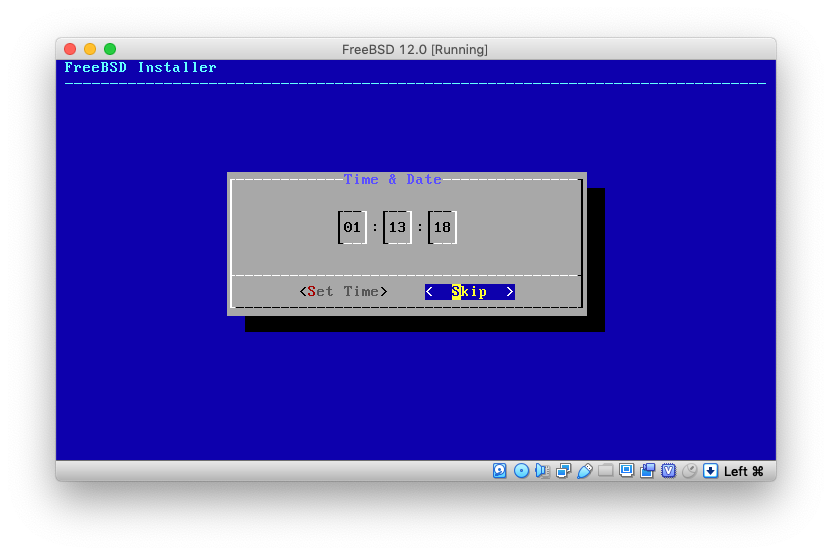Select the seconds field showing 18
Viewport: 832px width, 555px height.
[x=442, y=228]
